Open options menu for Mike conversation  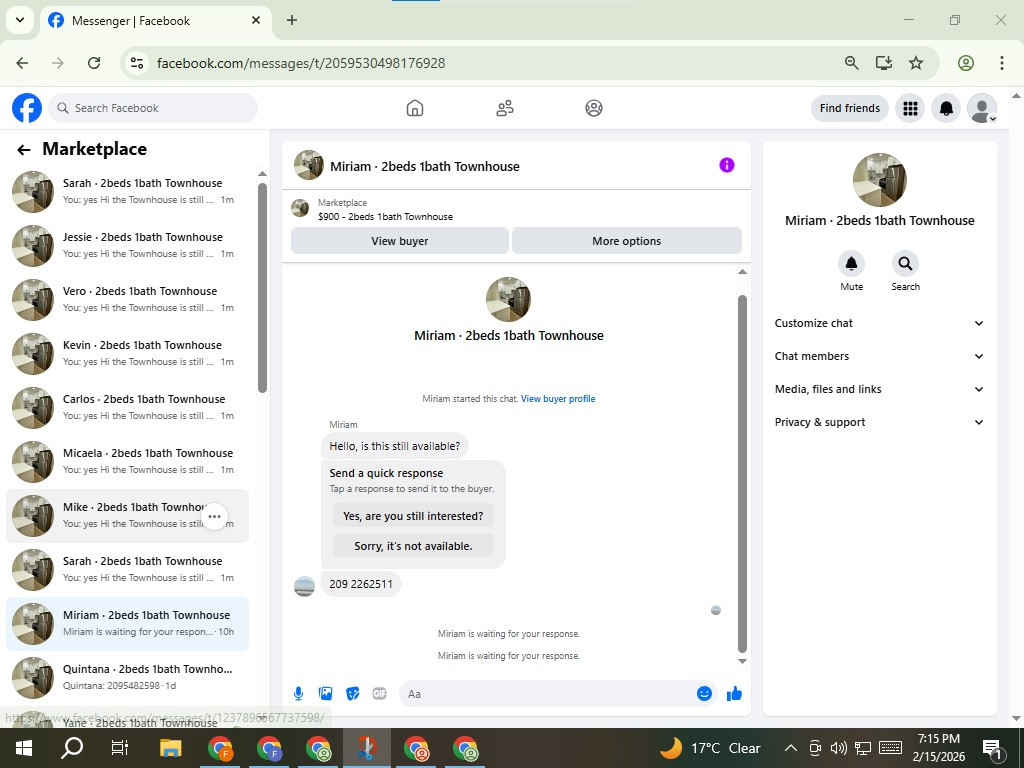(214, 516)
